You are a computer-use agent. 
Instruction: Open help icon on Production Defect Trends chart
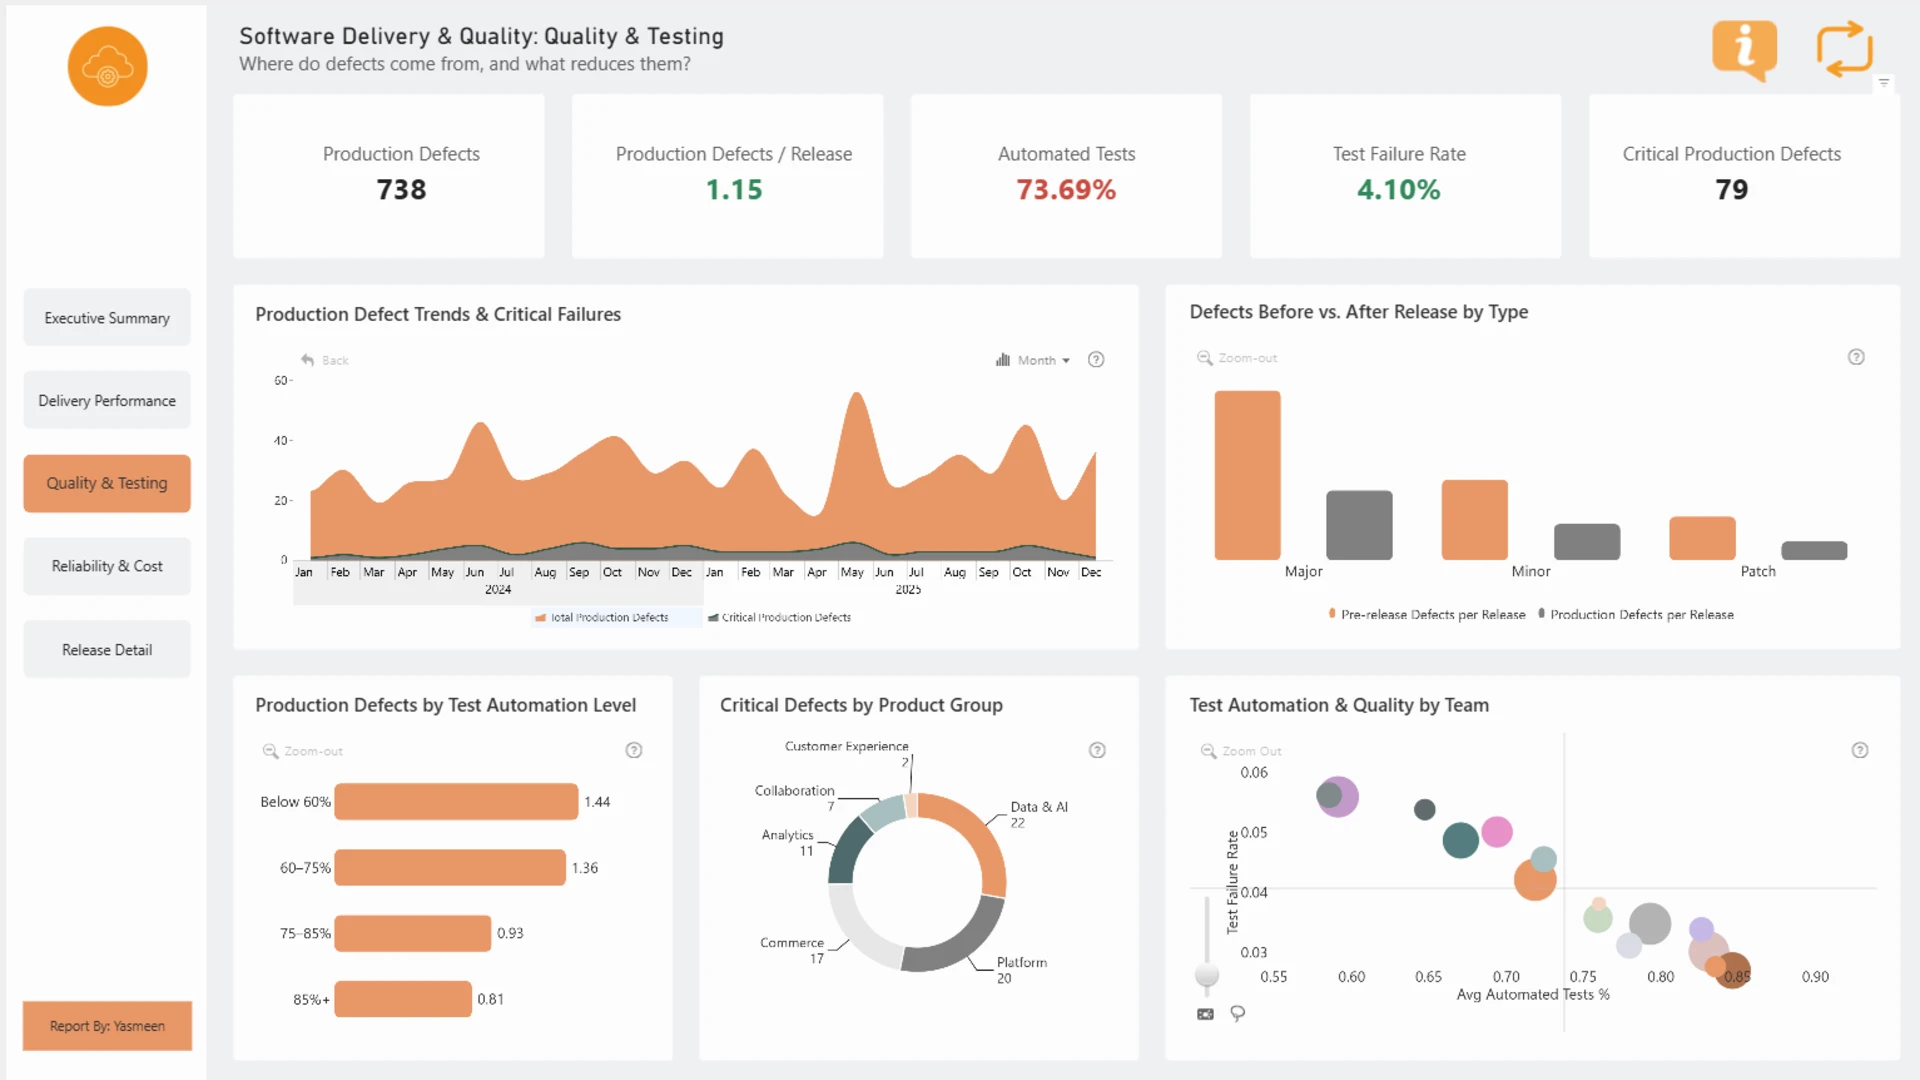coord(1096,360)
